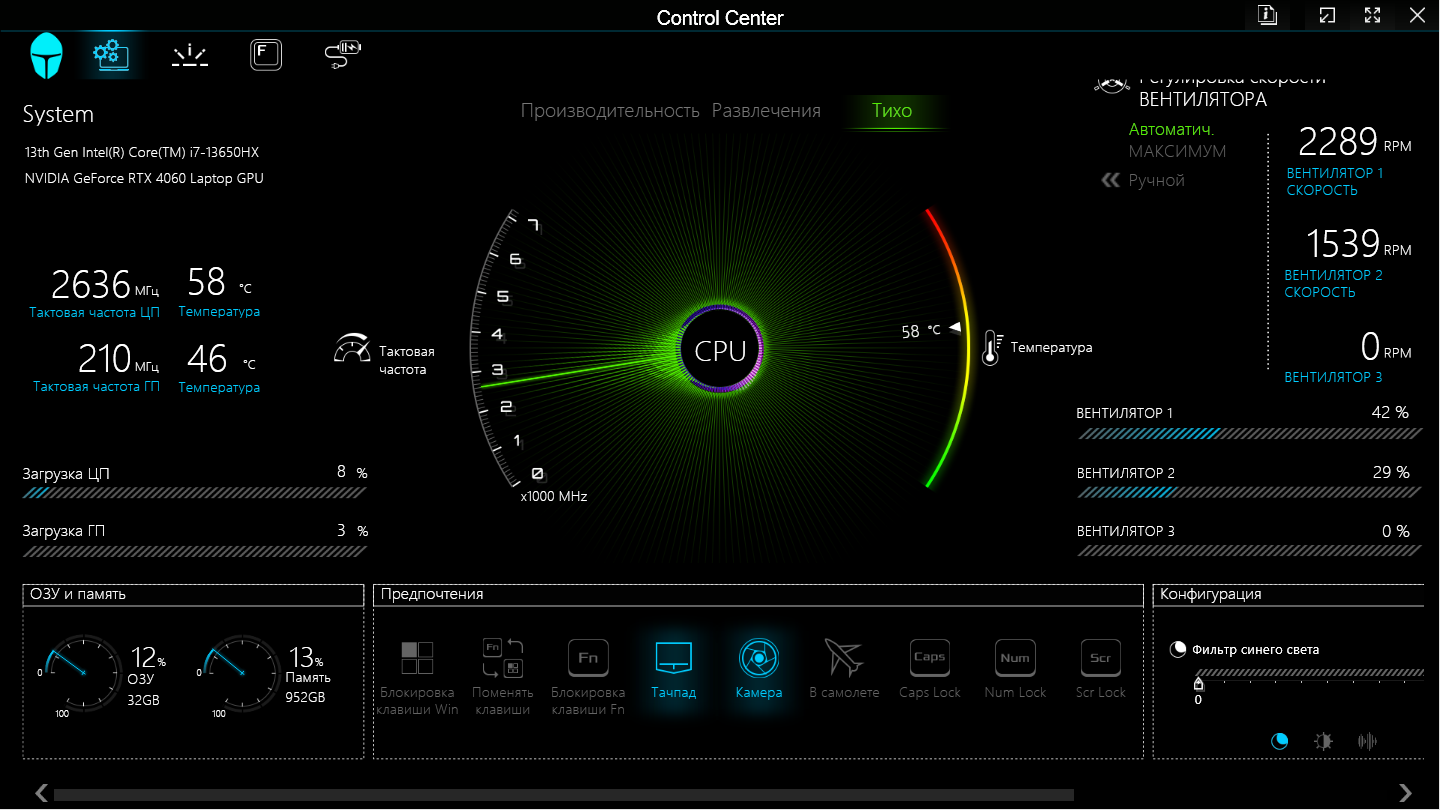Open the LED keyboard lighting tab icon

(190, 55)
